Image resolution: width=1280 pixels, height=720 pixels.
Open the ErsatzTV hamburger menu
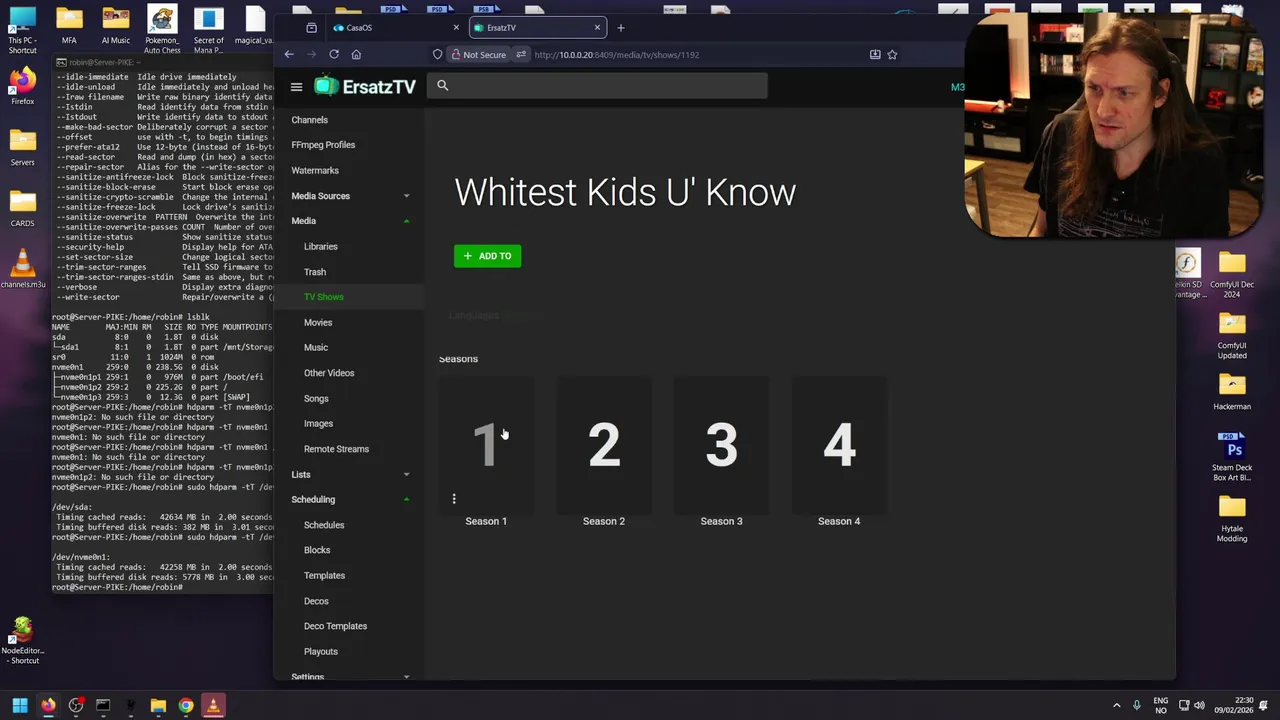click(x=296, y=87)
